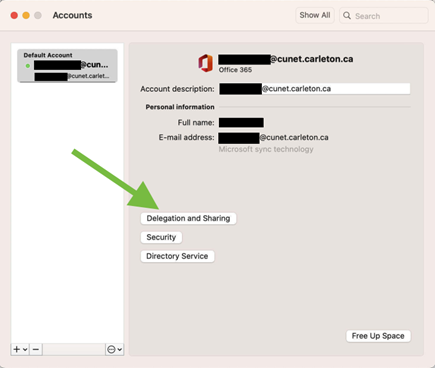Click the green account status dot
The height and width of the screenshot is (368, 435).
(x=28, y=66)
